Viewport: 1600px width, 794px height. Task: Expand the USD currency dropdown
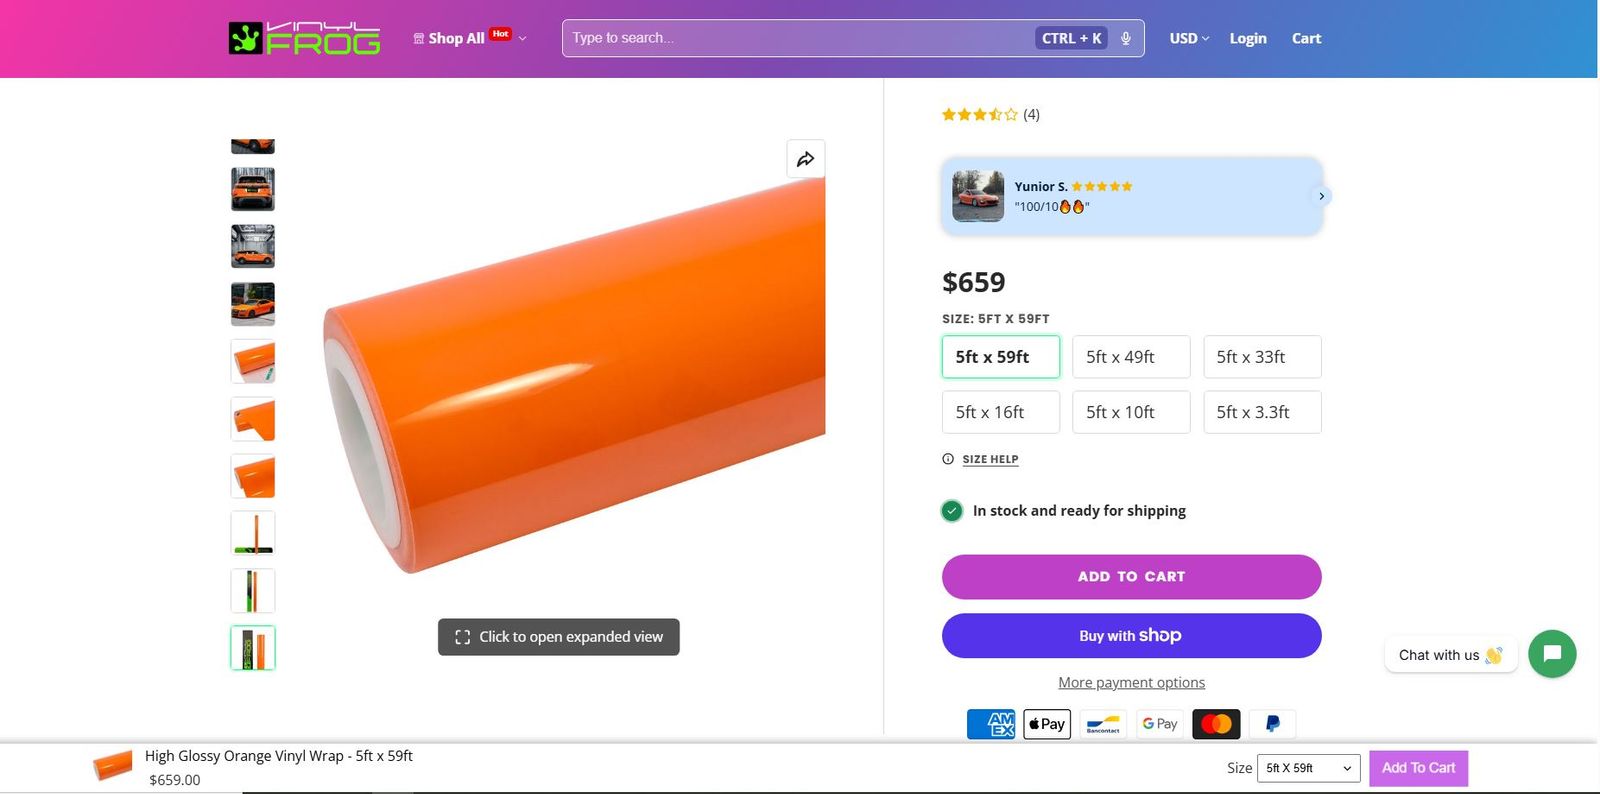(1189, 38)
